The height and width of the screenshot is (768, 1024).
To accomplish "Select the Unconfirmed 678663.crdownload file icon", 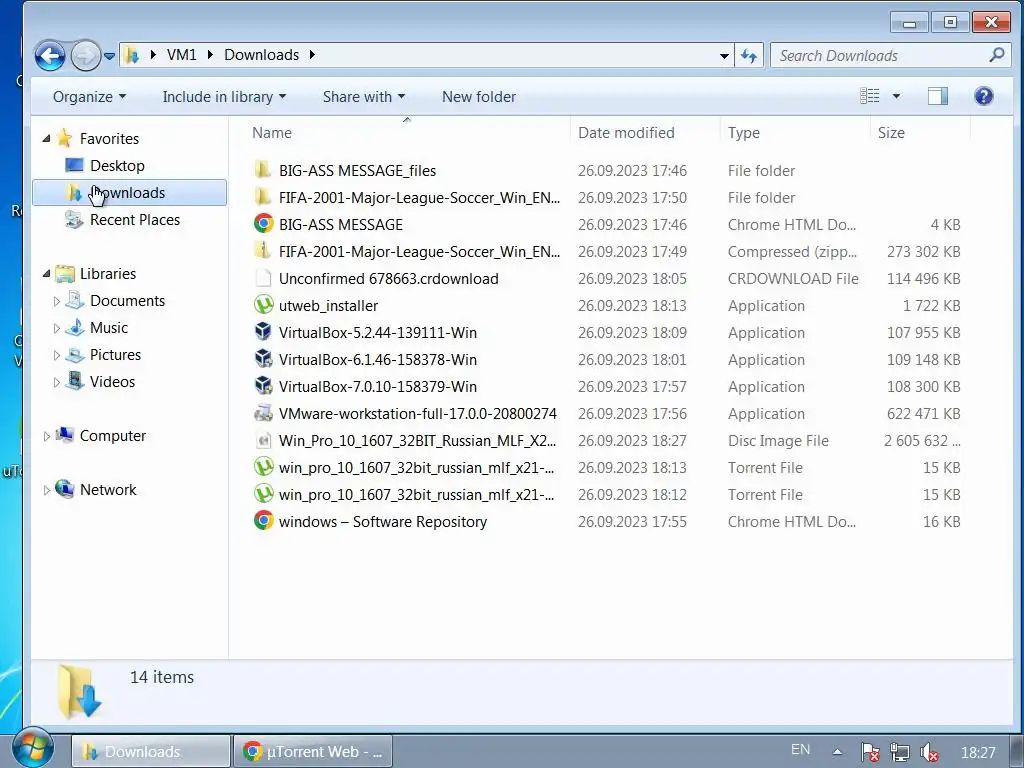I will pos(263,278).
